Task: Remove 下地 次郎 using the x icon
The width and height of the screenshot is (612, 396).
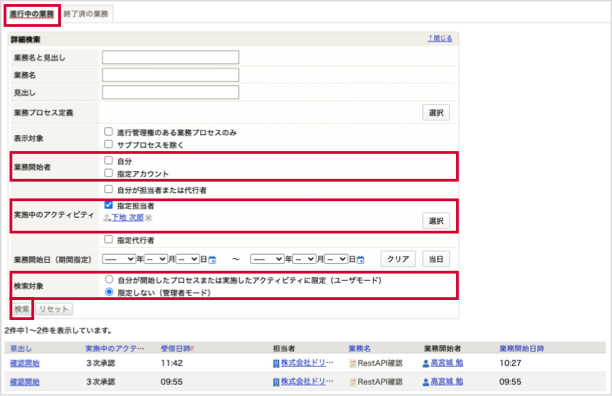Action: coord(149,218)
